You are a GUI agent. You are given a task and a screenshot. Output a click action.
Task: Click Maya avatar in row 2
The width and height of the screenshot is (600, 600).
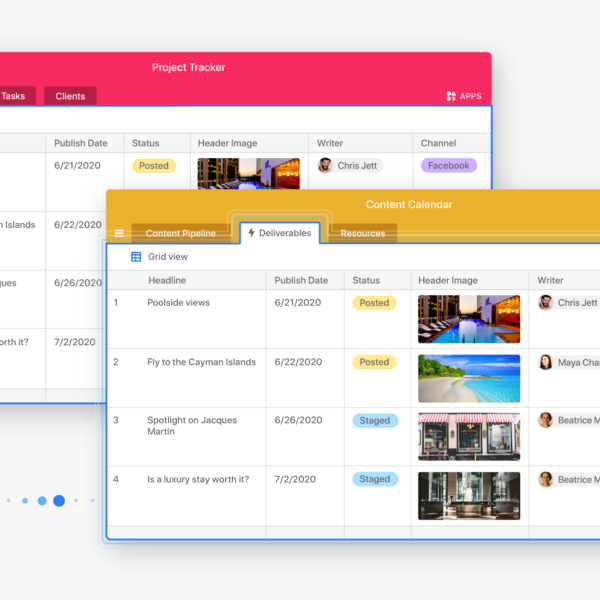coord(545,362)
